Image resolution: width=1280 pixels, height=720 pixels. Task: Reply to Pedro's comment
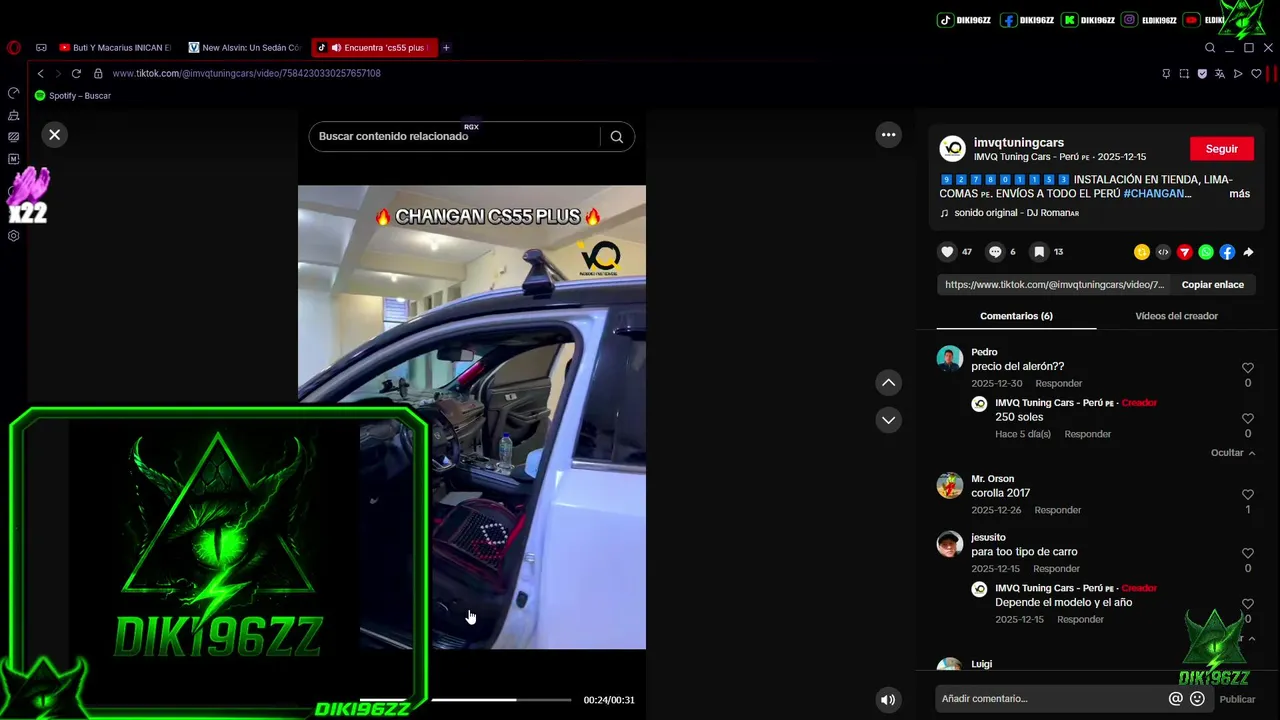tap(1058, 384)
